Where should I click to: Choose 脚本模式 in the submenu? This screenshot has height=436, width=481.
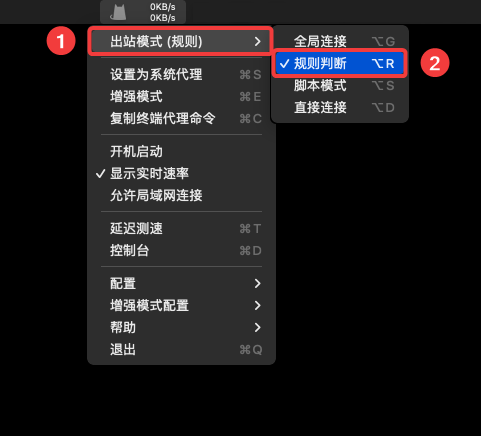(x=340, y=86)
